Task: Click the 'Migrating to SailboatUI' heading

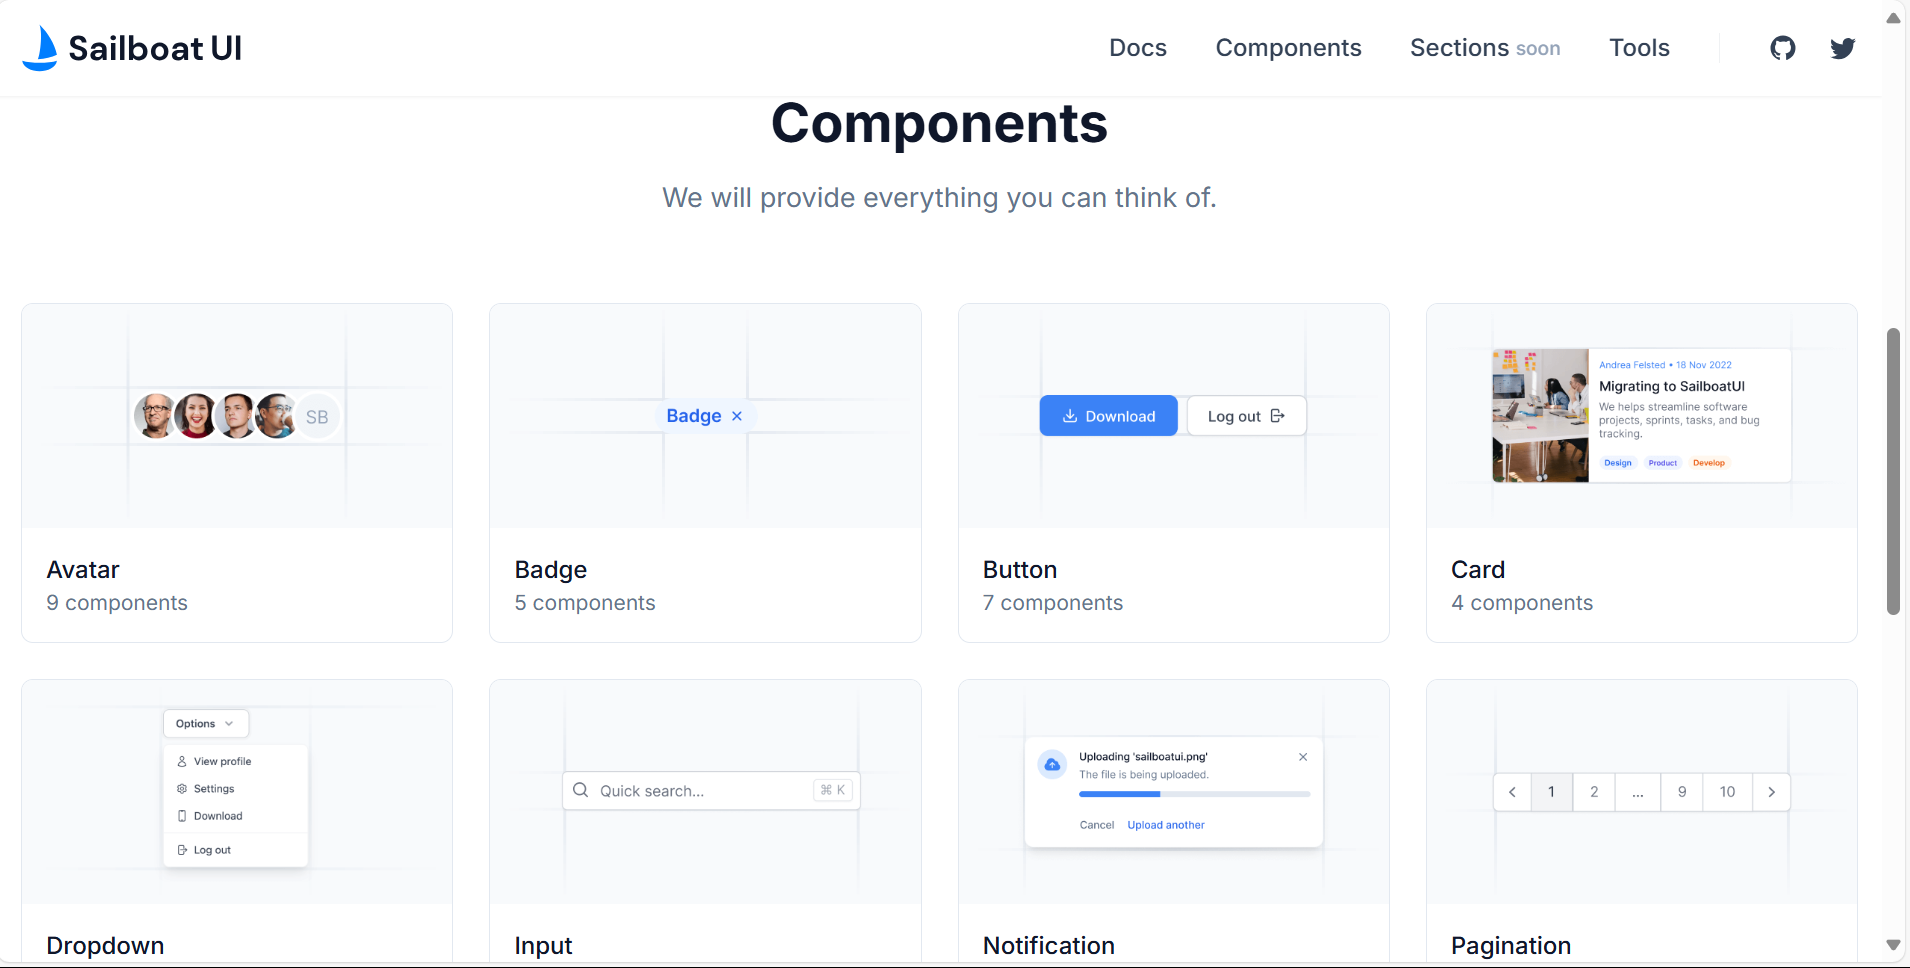Action: pyautogui.click(x=1672, y=386)
